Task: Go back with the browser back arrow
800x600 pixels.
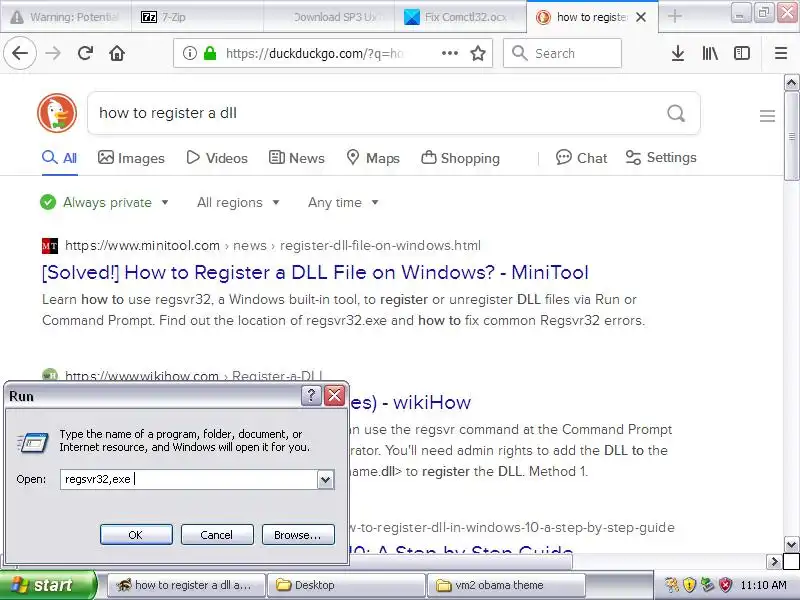Action: pos(20,53)
